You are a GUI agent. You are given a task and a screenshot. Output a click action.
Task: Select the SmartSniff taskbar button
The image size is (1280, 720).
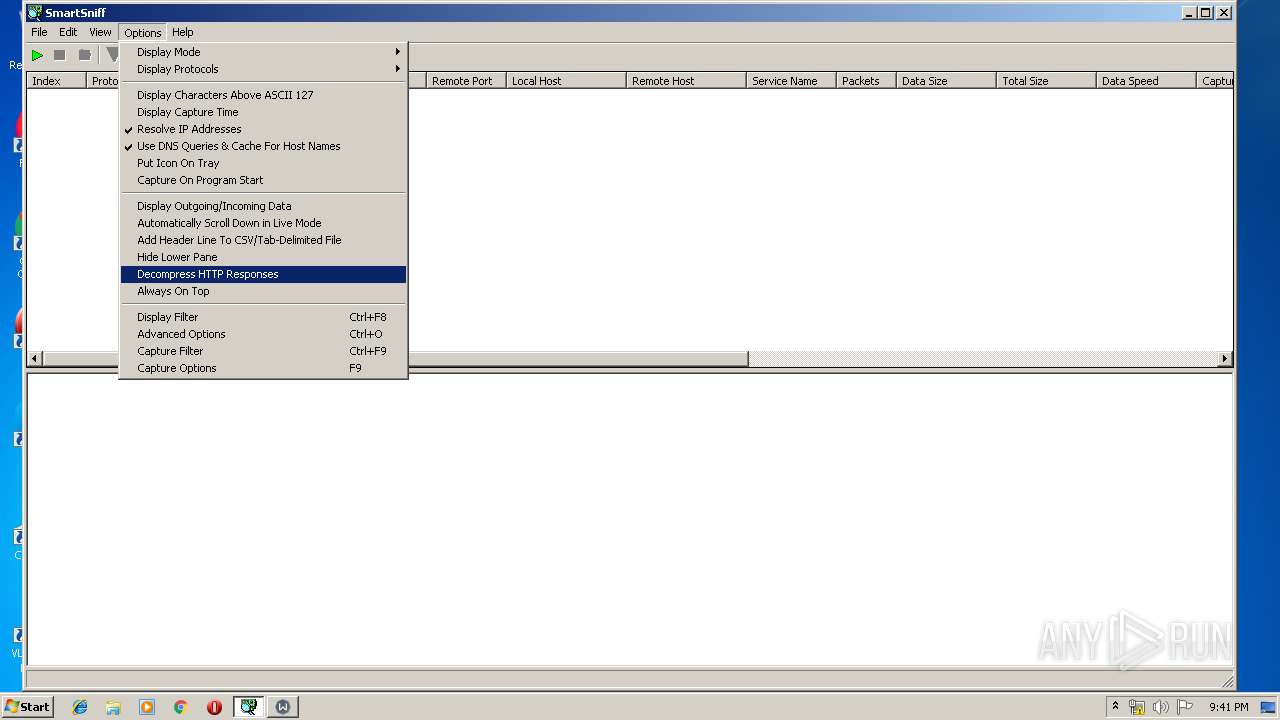(x=248, y=707)
